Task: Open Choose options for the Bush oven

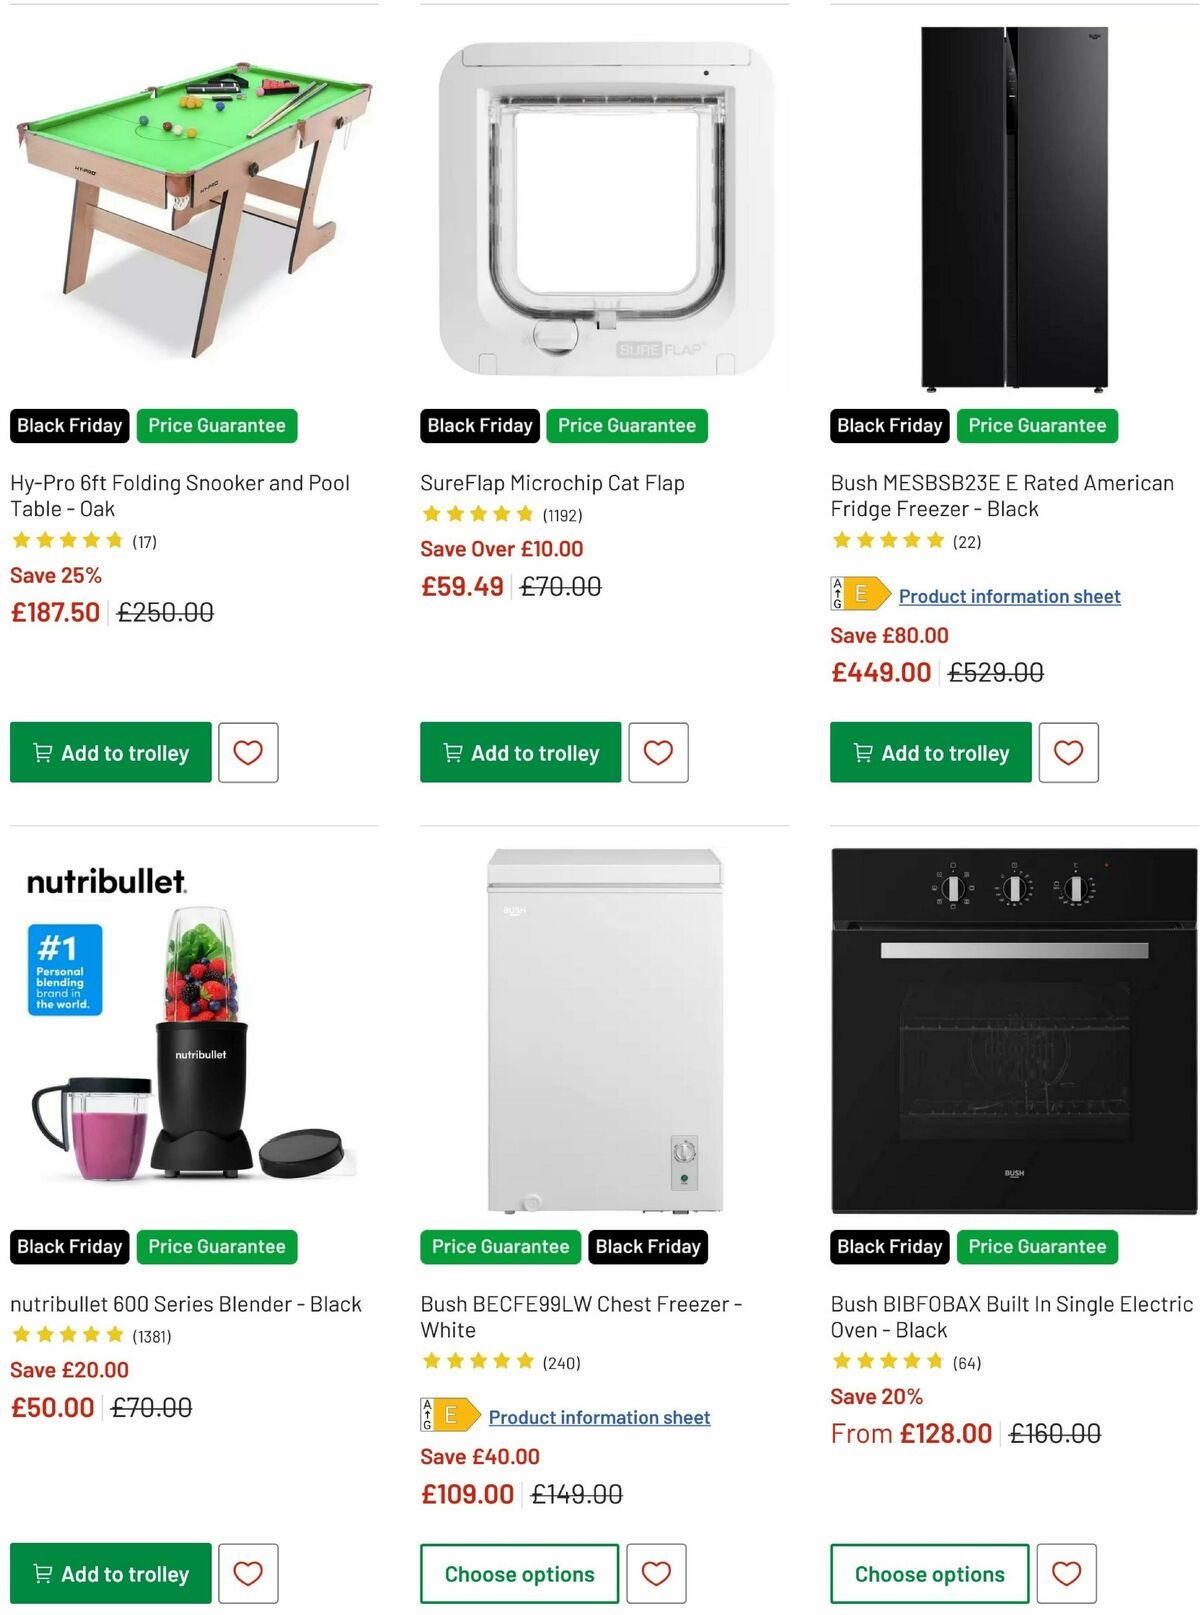Action: [x=928, y=1574]
